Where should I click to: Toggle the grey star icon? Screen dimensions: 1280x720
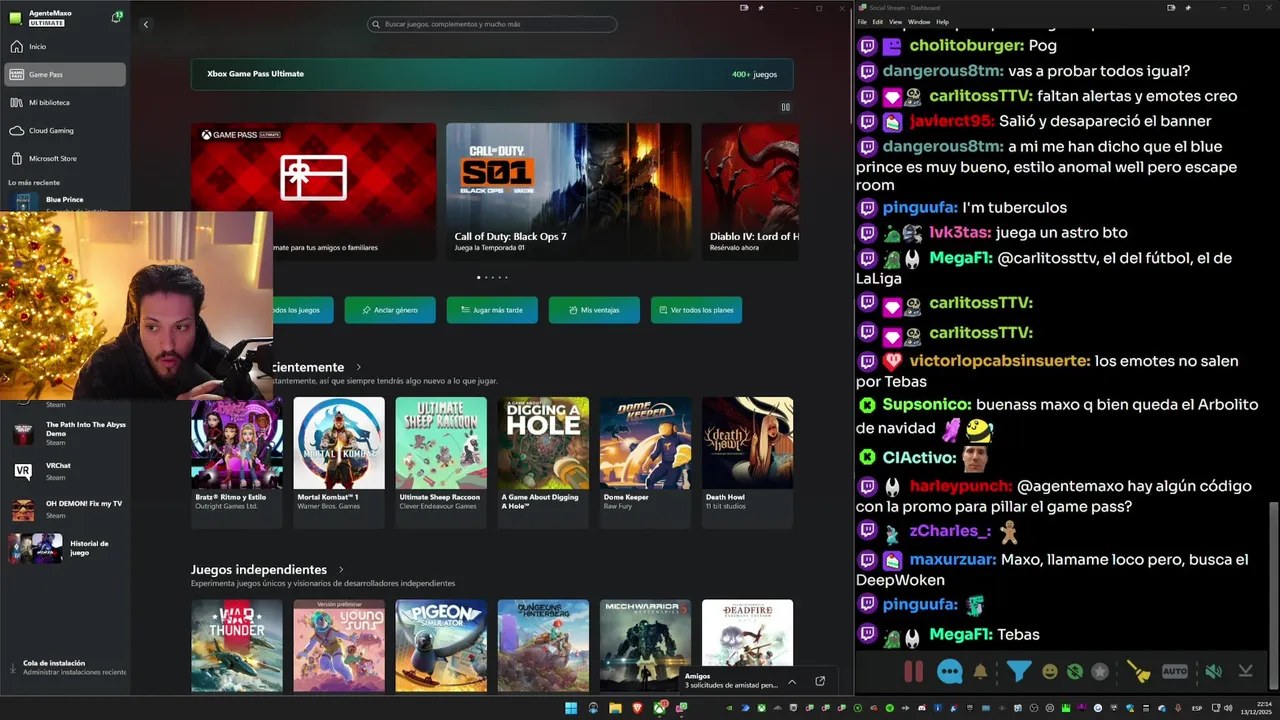[x=1101, y=672]
